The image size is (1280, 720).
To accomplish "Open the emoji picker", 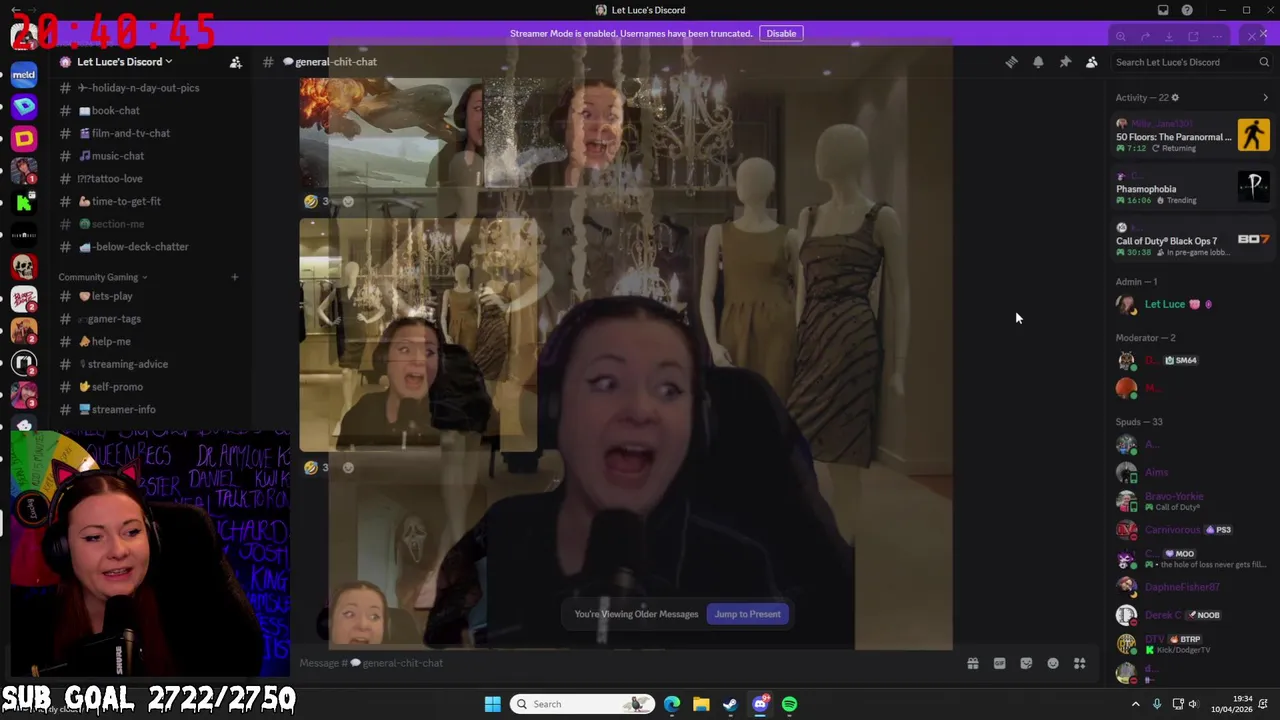I will [x=1053, y=663].
